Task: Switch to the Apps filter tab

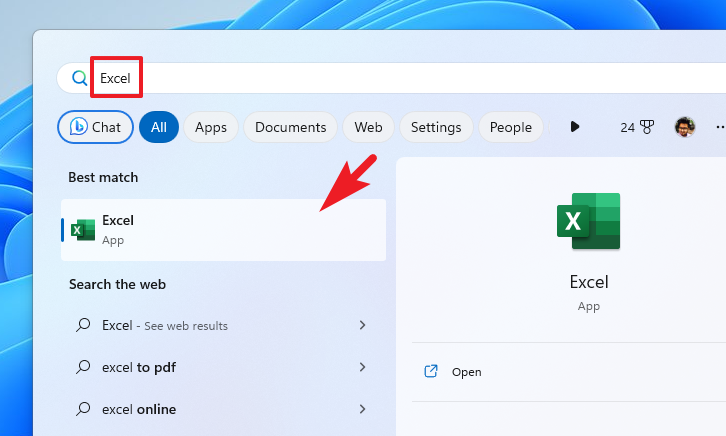Action: (211, 127)
